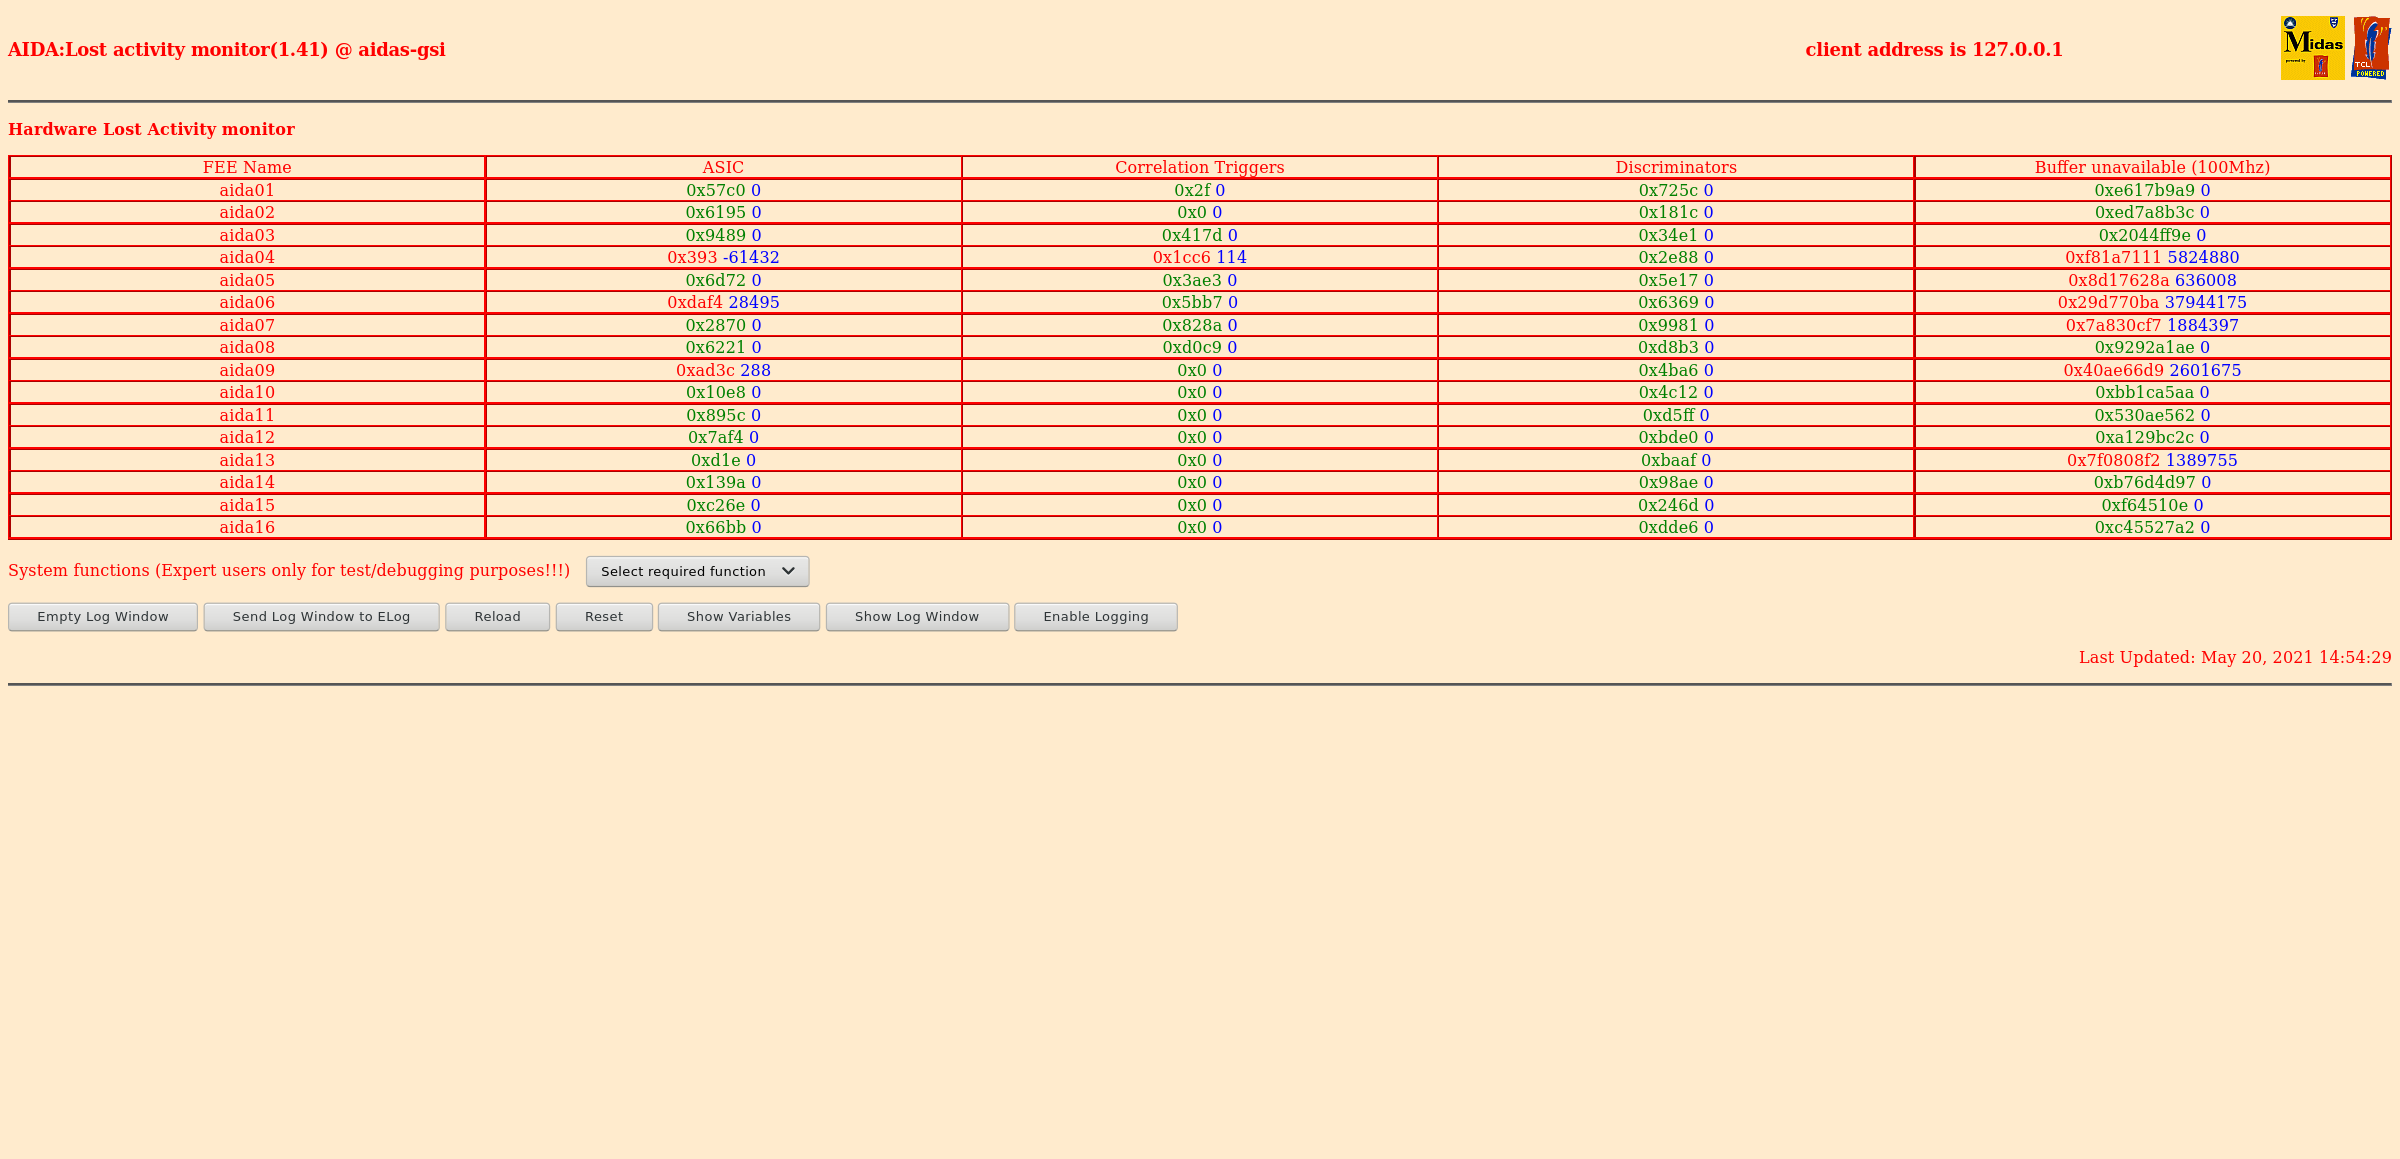Screen dimensions: 2400x1159
Task: Click the Correlation Triggers column header
Action: 1199,167
